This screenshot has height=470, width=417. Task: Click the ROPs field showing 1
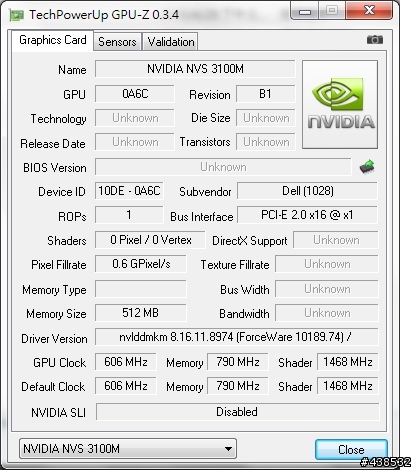129,215
